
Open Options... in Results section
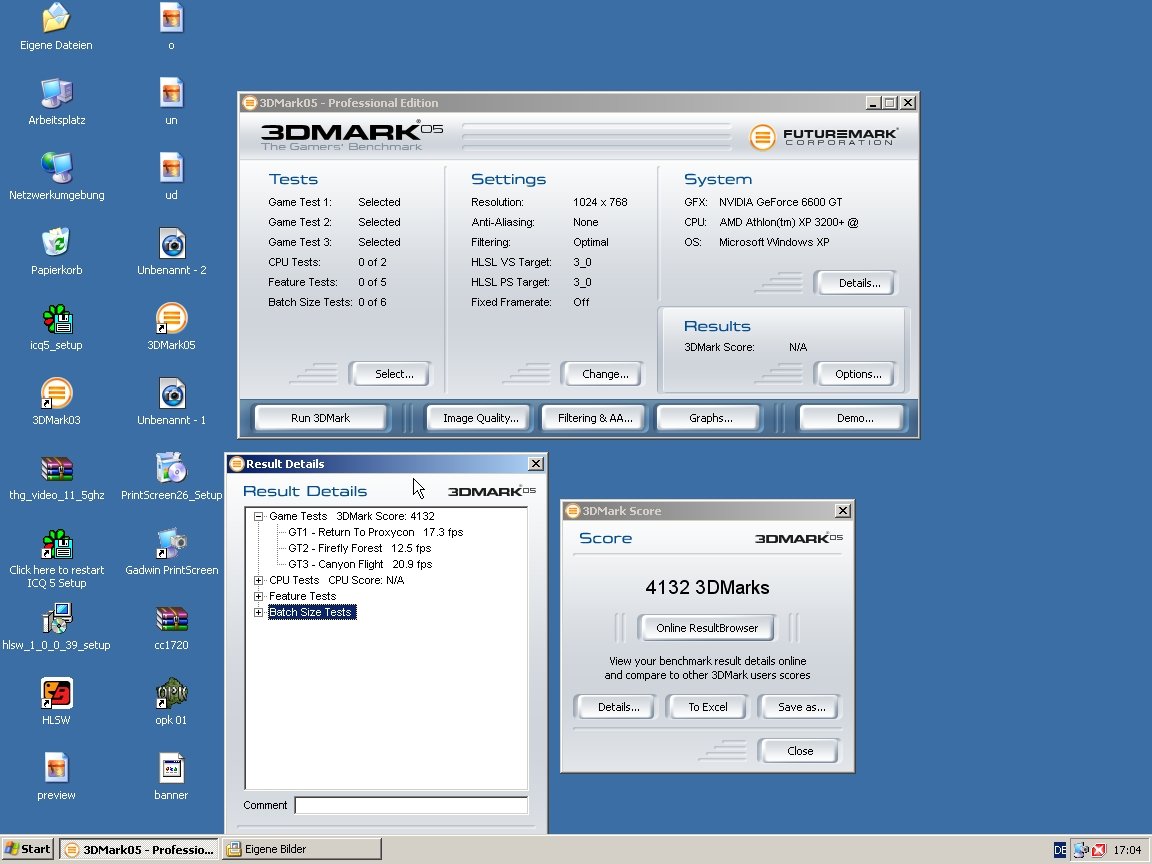(x=858, y=374)
